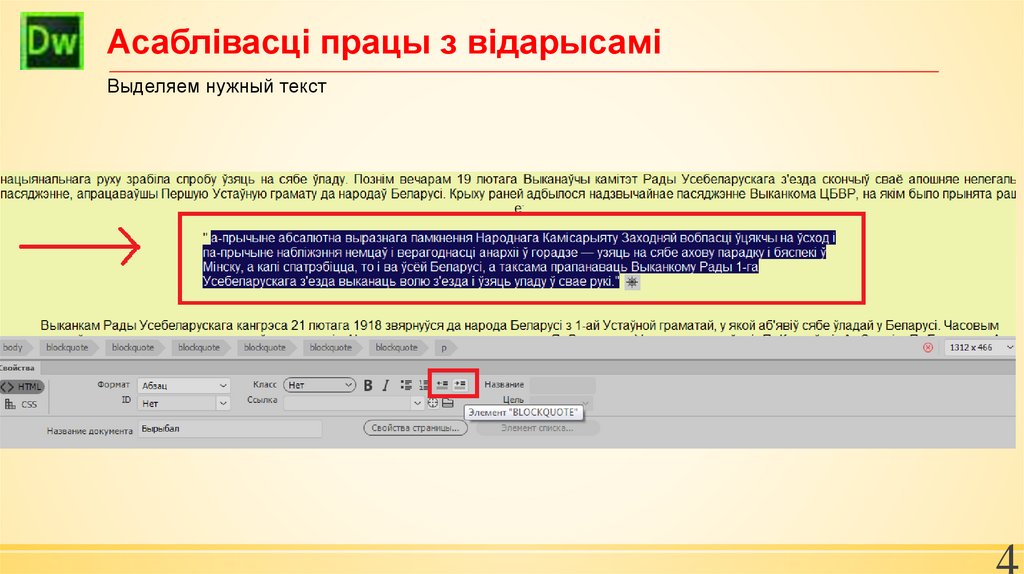Select the Свойства panel tab
1024x574 pixels.
coord(18,368)
